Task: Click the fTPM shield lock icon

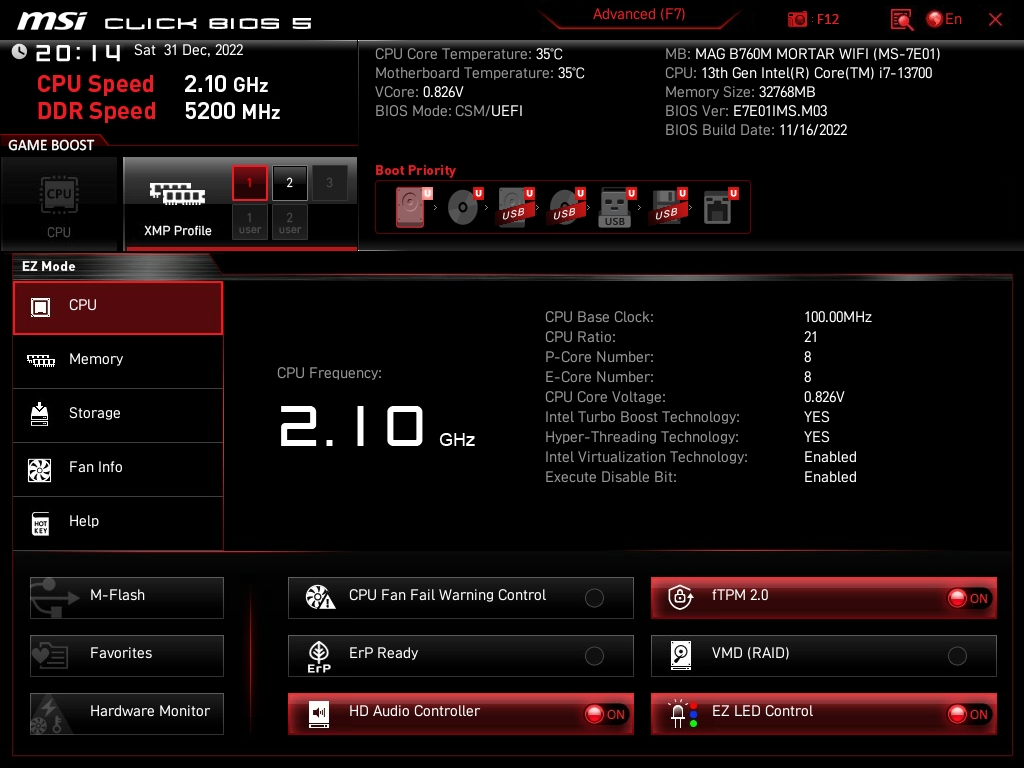Action: (680, 597)
